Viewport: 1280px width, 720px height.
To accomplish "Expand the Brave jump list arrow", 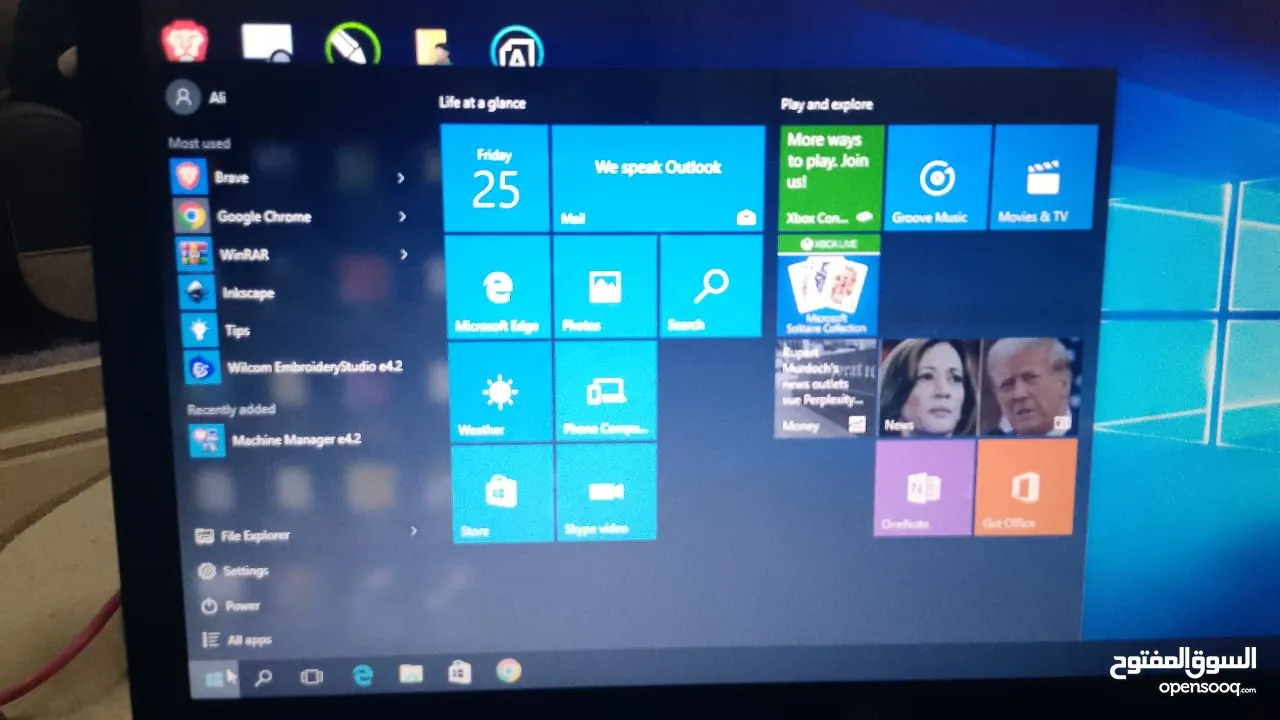I will 400,178.
